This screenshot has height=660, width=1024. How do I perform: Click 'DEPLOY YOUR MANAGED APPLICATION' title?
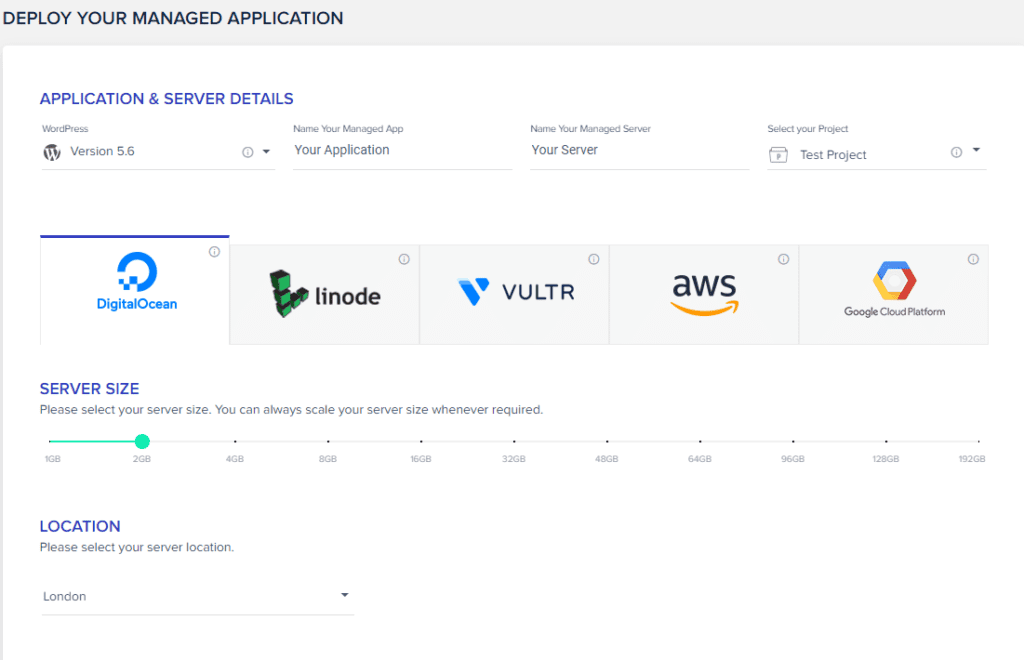pyautogui.click(x=173, y=18)
